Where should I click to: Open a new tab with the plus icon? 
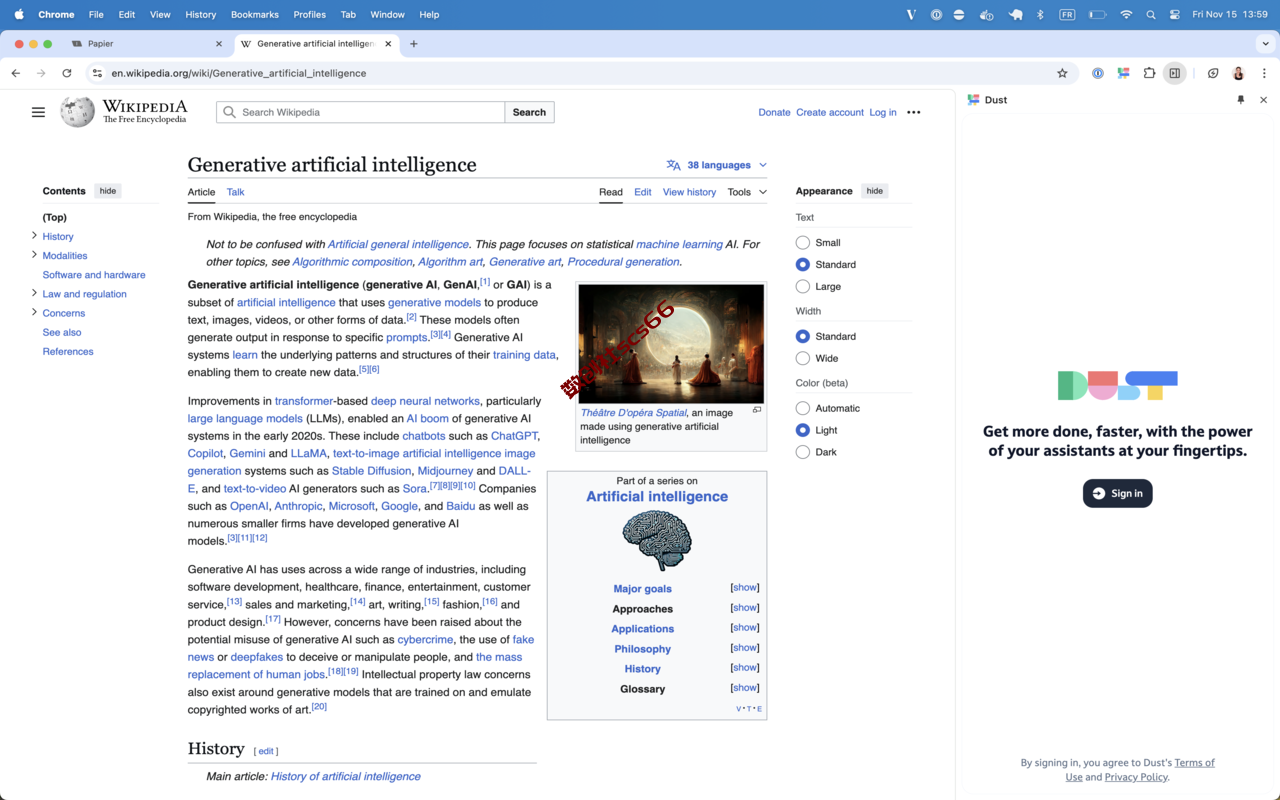click(414, 44)
